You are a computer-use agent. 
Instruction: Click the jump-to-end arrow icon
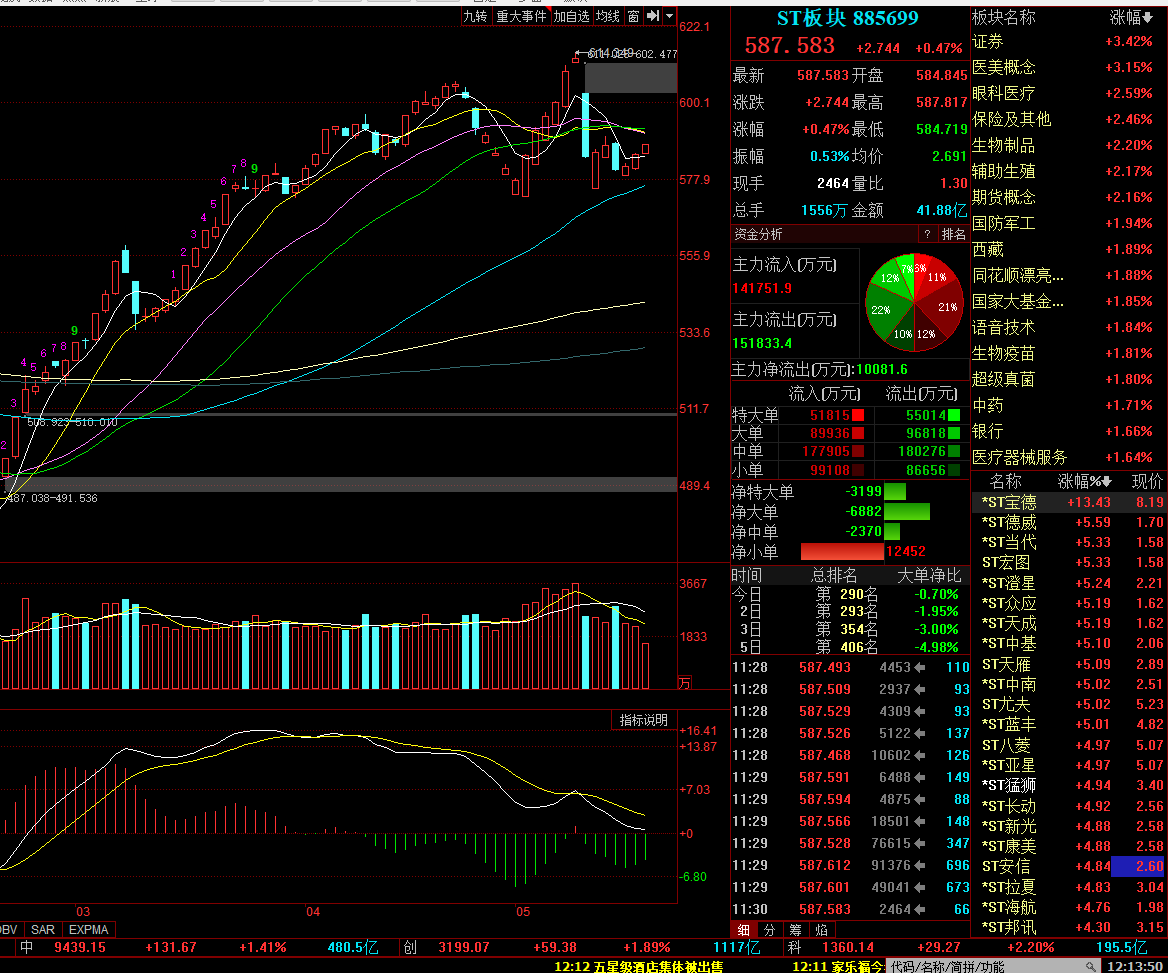(653, 16)
